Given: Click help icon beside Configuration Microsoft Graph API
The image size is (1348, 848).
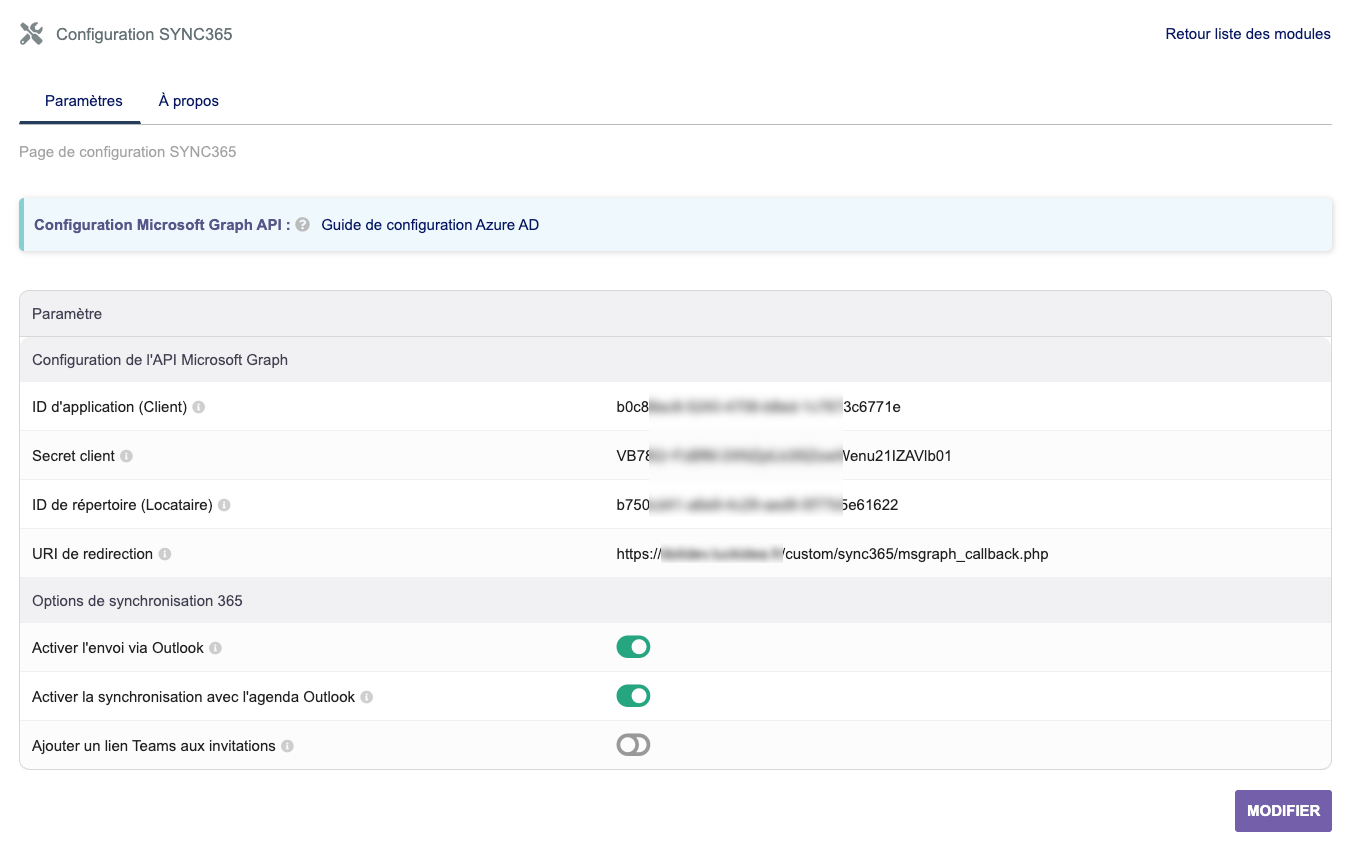Looking at the screenshot, I should click(302, 225).
